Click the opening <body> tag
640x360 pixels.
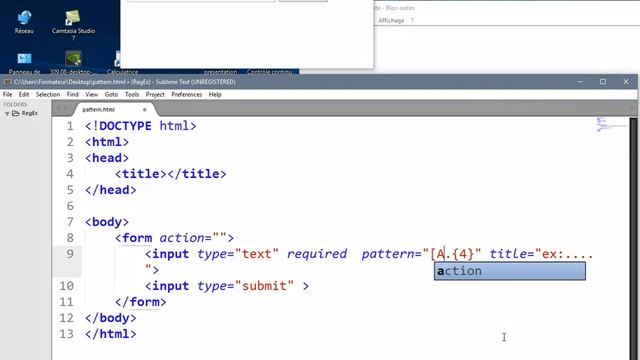point(107,222)
